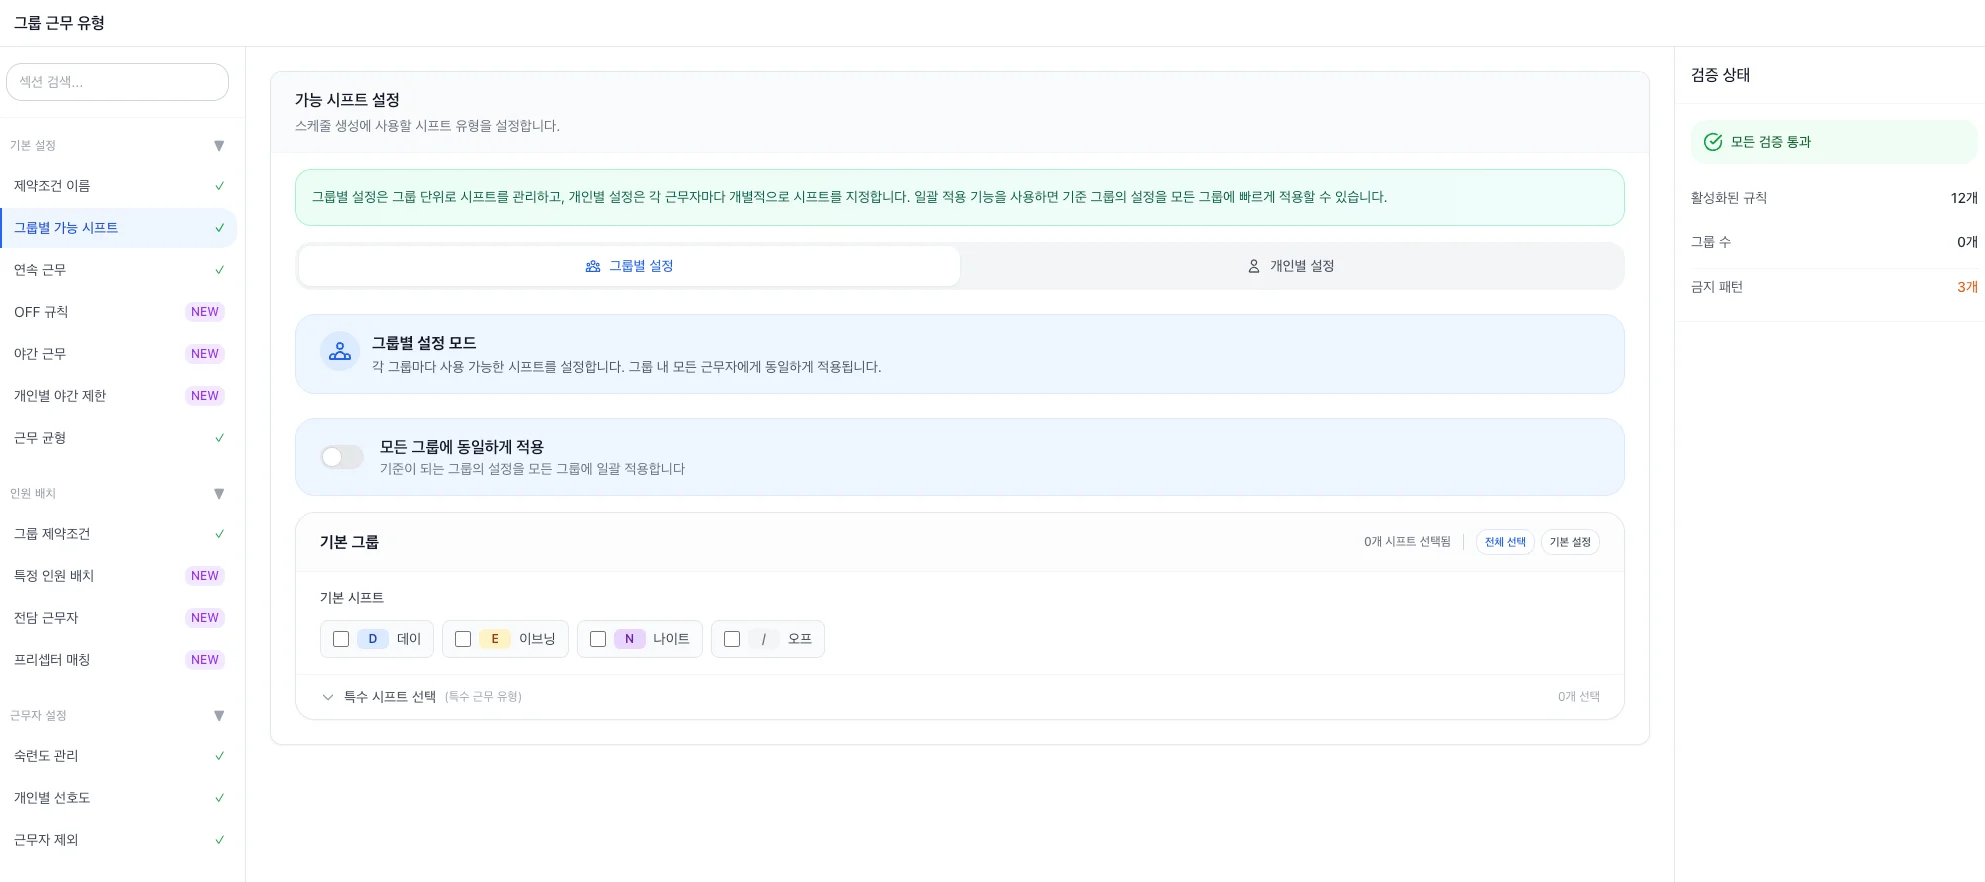Click the 그룹 수 value 0개
This screenshot has width=1985, height=882.
pos(1967,242)
